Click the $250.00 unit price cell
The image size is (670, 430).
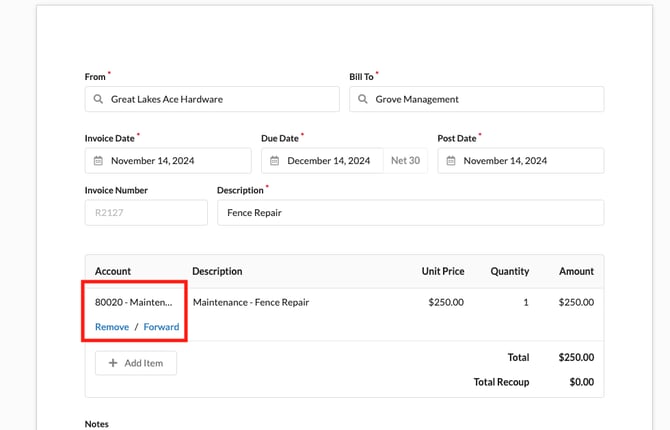tap(445, 301)
